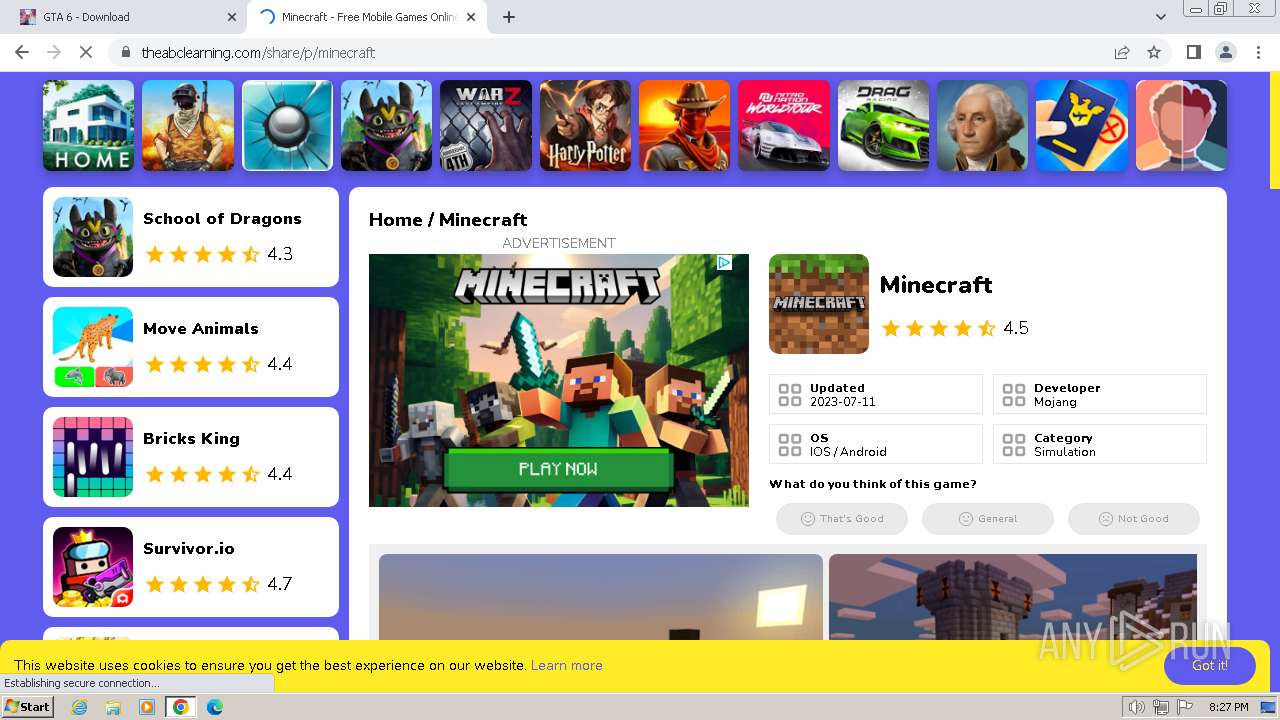Click the Home breadcrumb link

(395, 220)
